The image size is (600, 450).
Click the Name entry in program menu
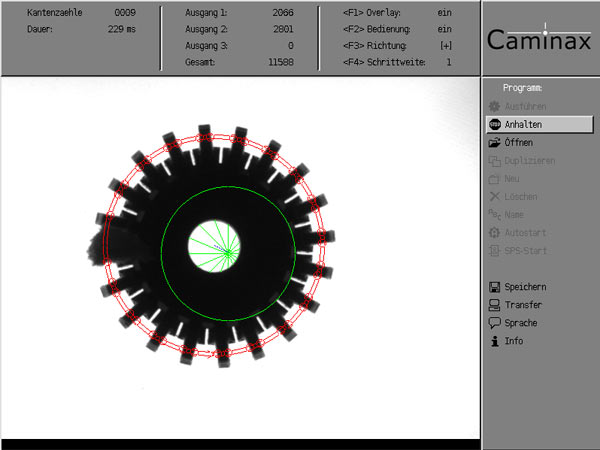click(x=515, y=215)
